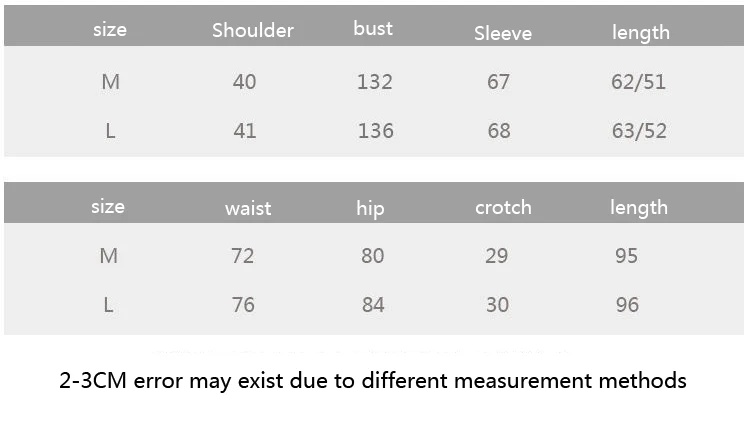Click the waist column header
This screenshot has height=430, width=750.
tap(248, 208)
